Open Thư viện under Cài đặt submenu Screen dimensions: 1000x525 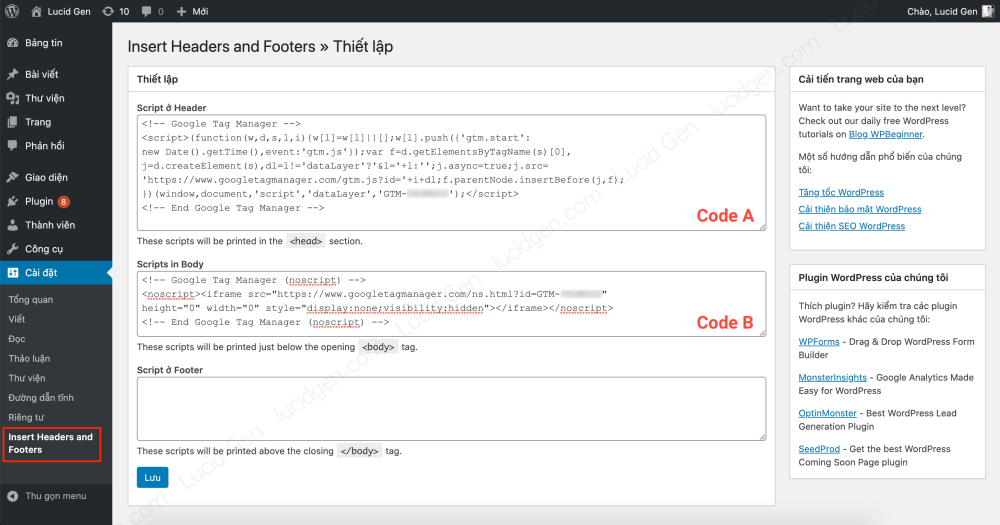27,378
